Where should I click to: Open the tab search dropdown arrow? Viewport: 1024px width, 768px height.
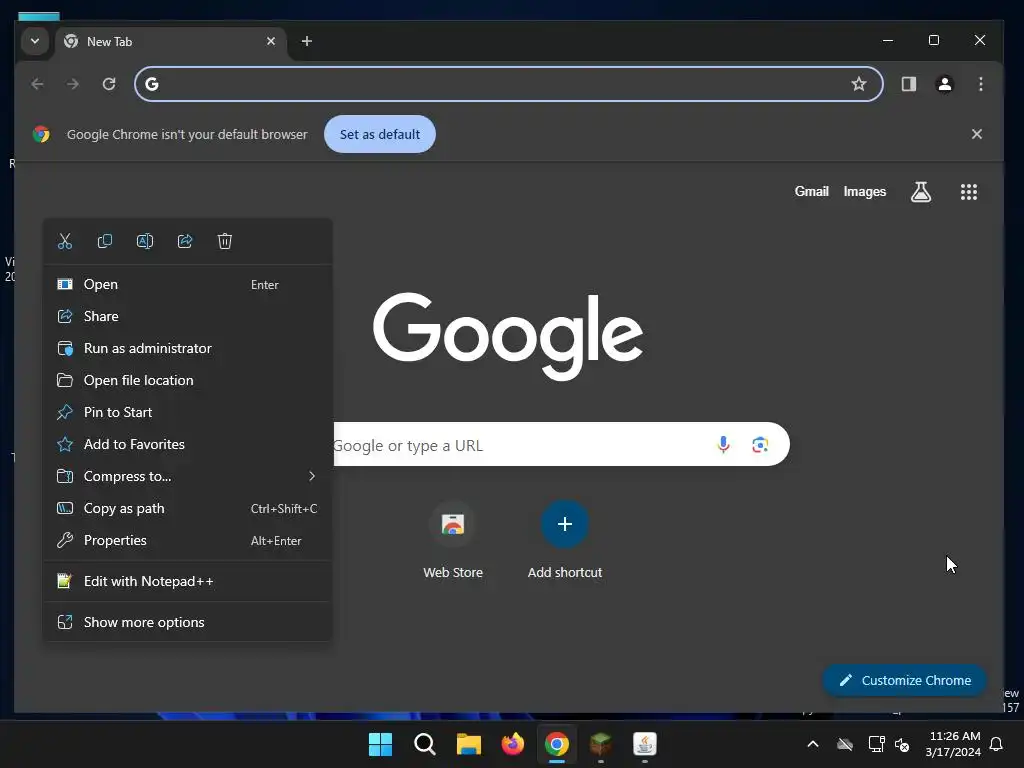pos(35,42)
